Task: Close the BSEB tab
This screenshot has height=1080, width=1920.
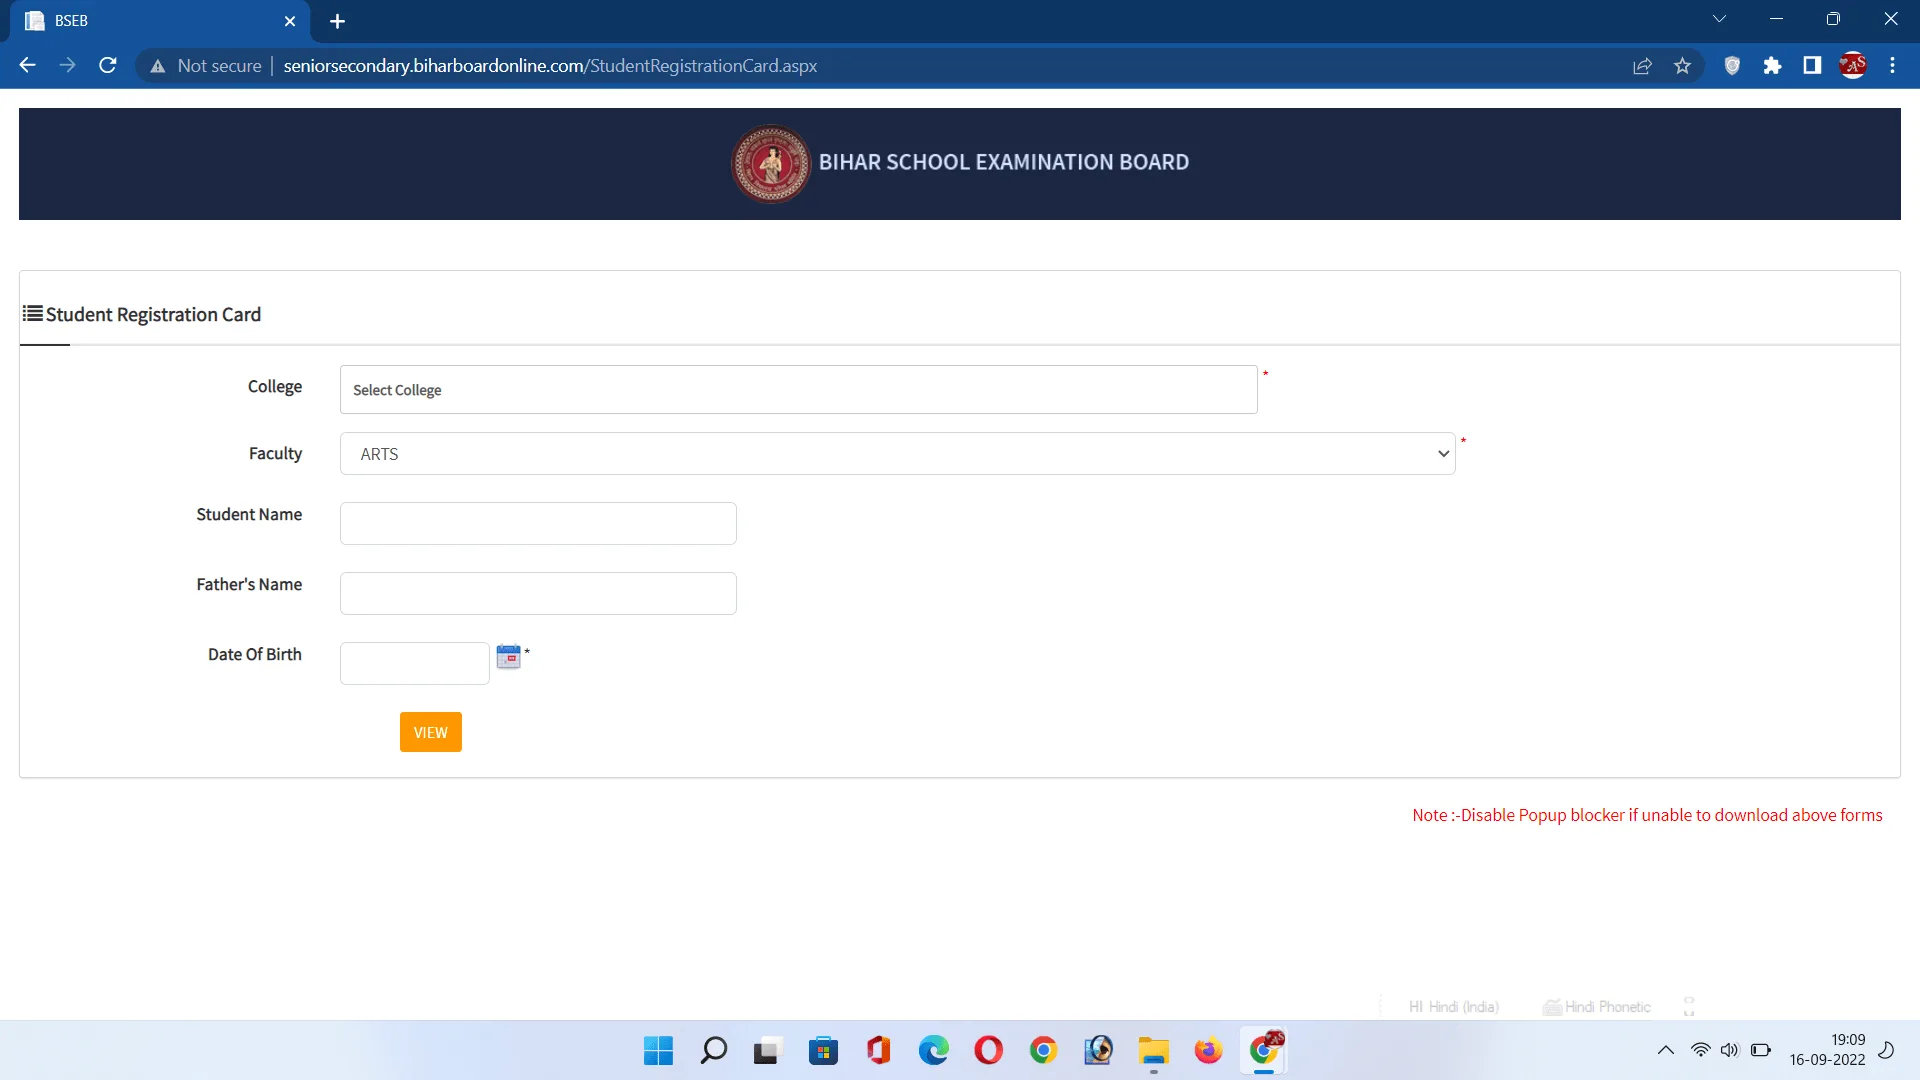Action: 290,21
